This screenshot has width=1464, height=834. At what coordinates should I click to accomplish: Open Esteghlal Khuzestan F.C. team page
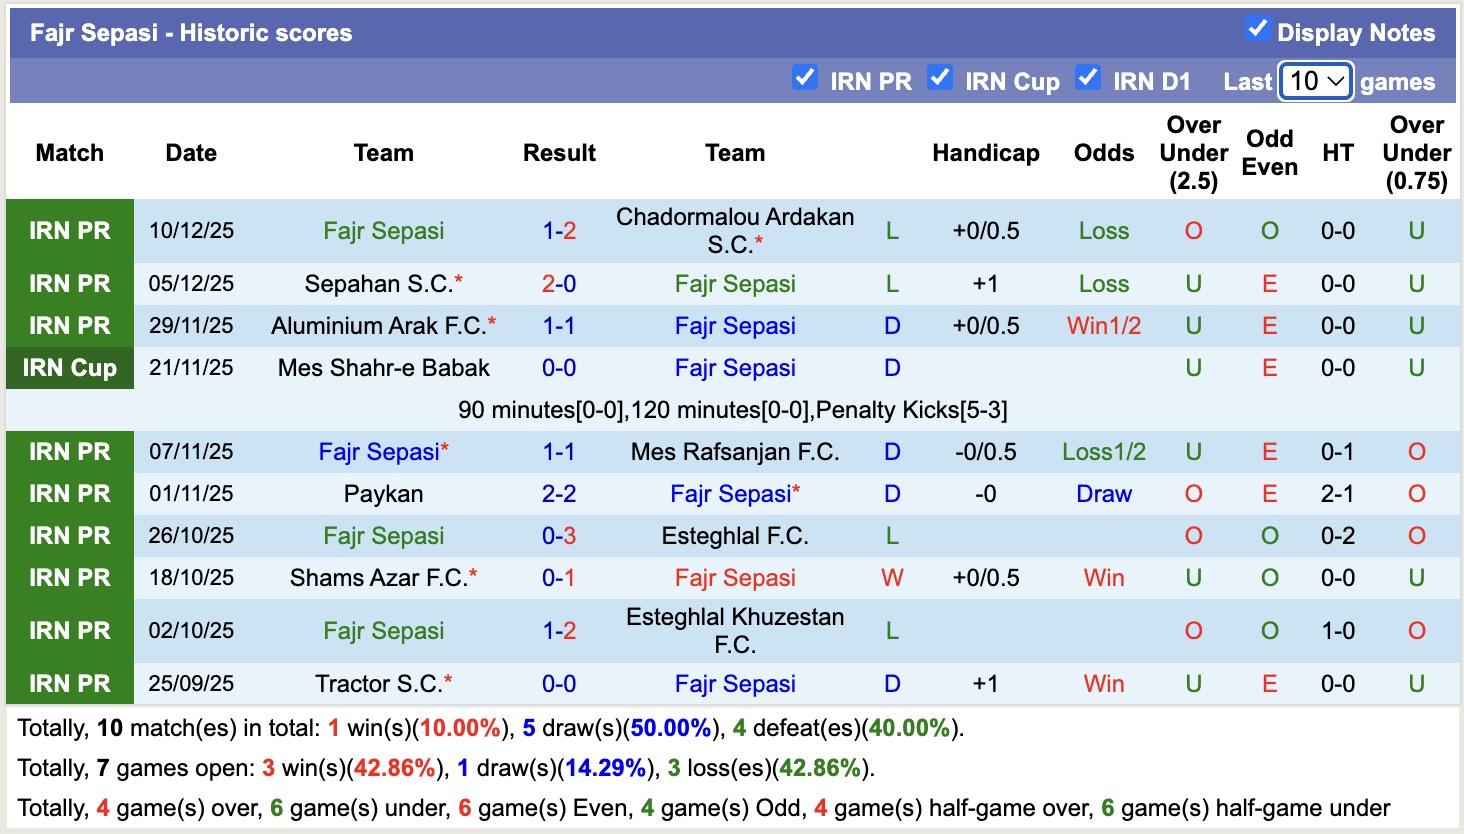(x=734, y=631)
